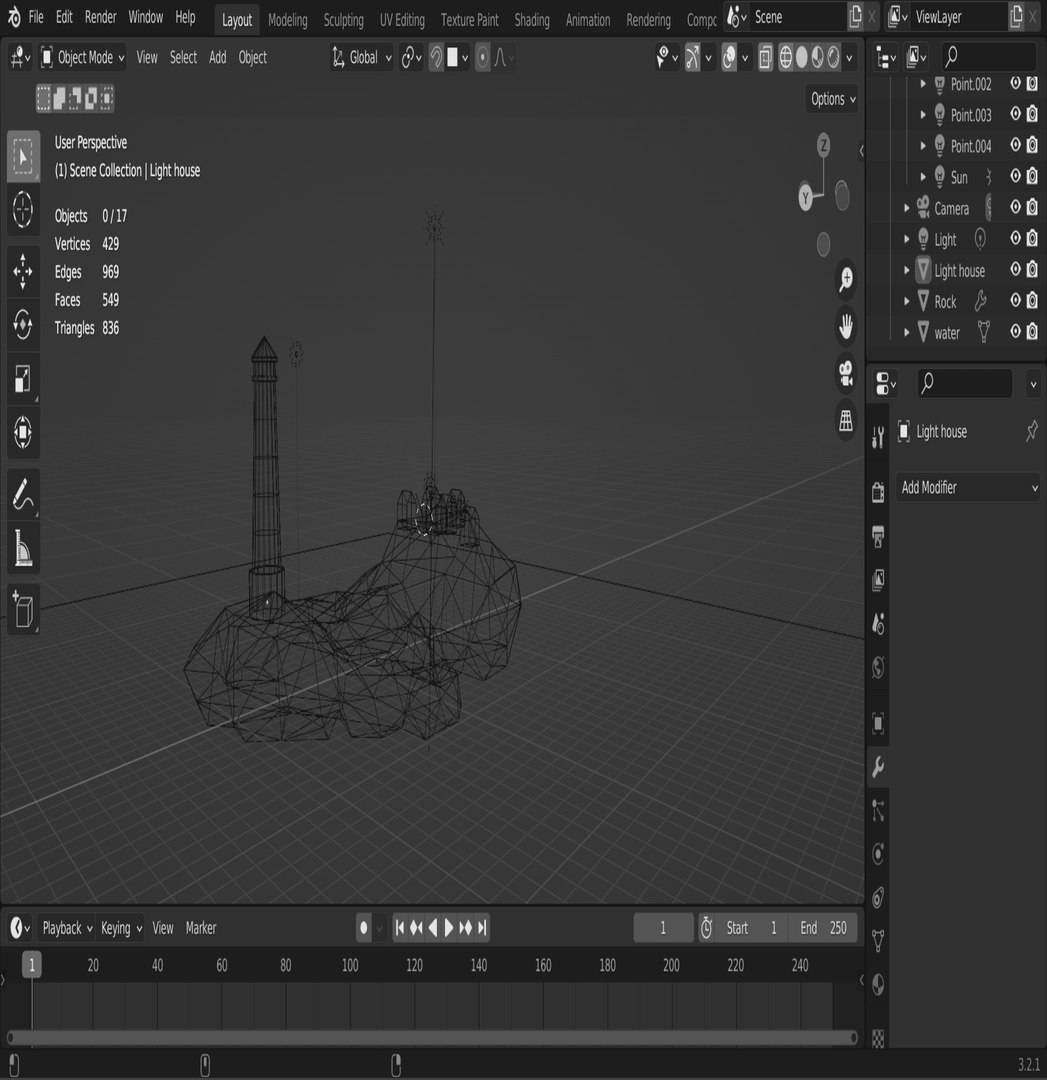The height and width of the screenshot is (1080, 1047).
Task: Expand the Rock outliner entry
Action: click(906, 302)
